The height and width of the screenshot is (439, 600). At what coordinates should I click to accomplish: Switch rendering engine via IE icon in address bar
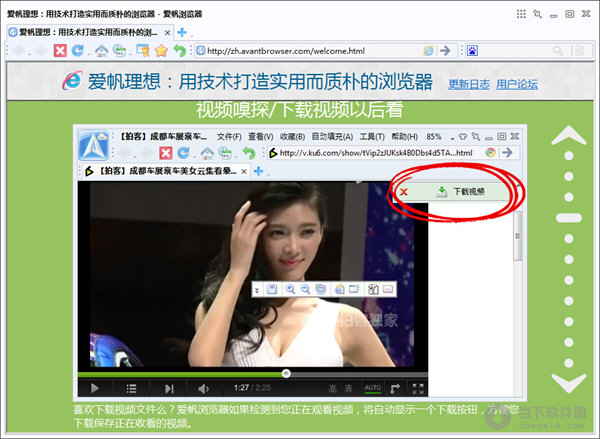pyautogui.click(x=428, y=51)
